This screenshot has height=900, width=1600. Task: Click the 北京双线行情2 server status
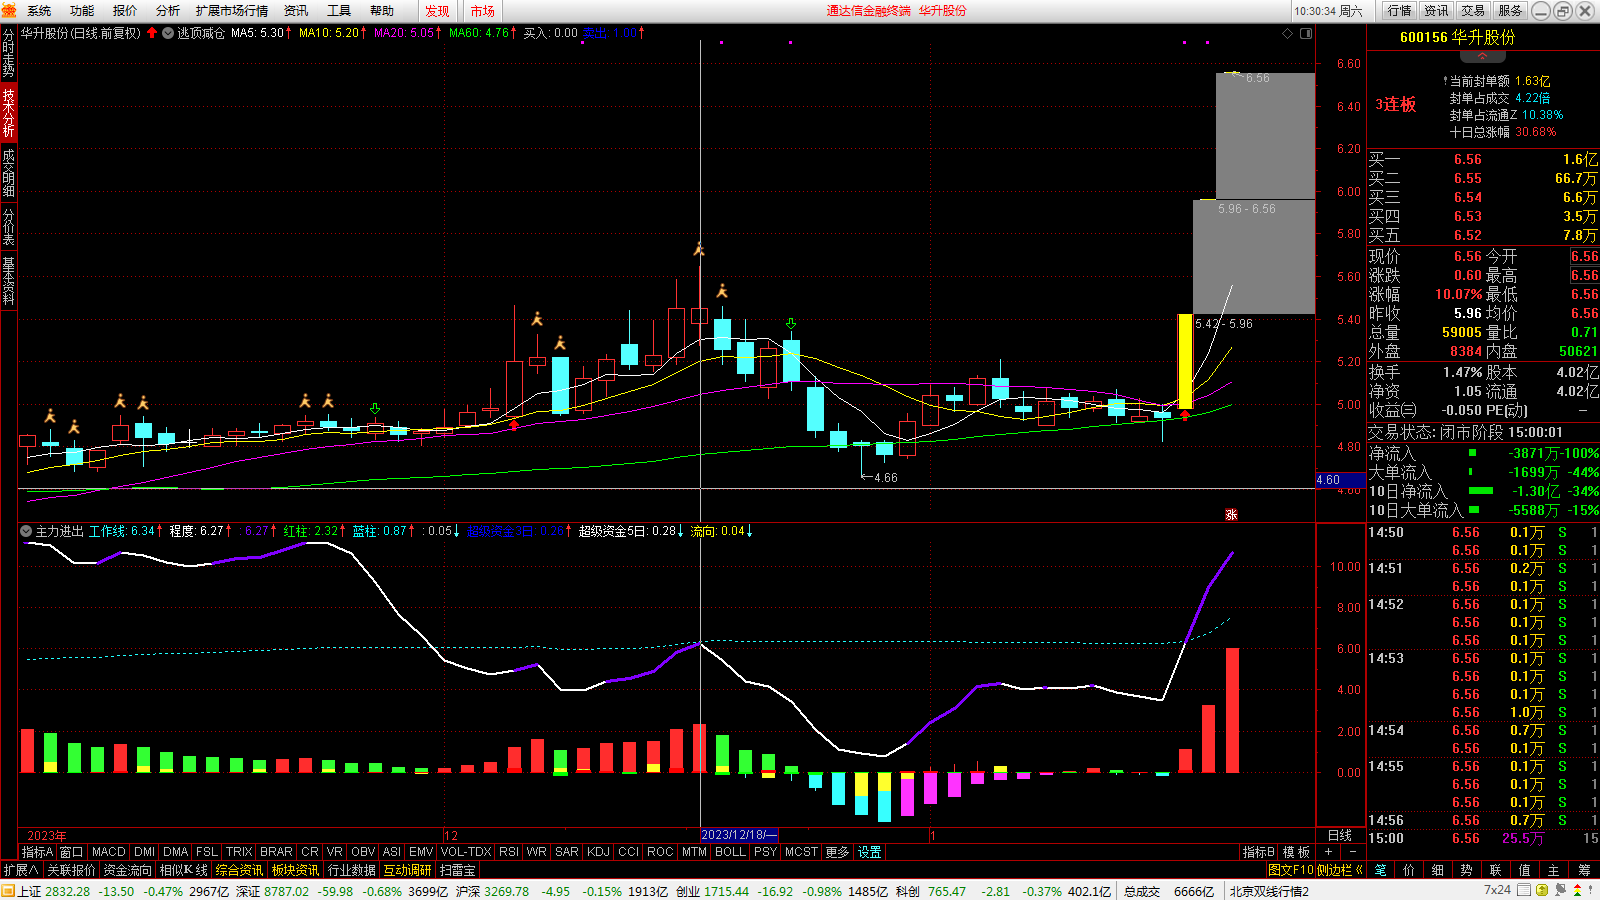point(1270,891)
